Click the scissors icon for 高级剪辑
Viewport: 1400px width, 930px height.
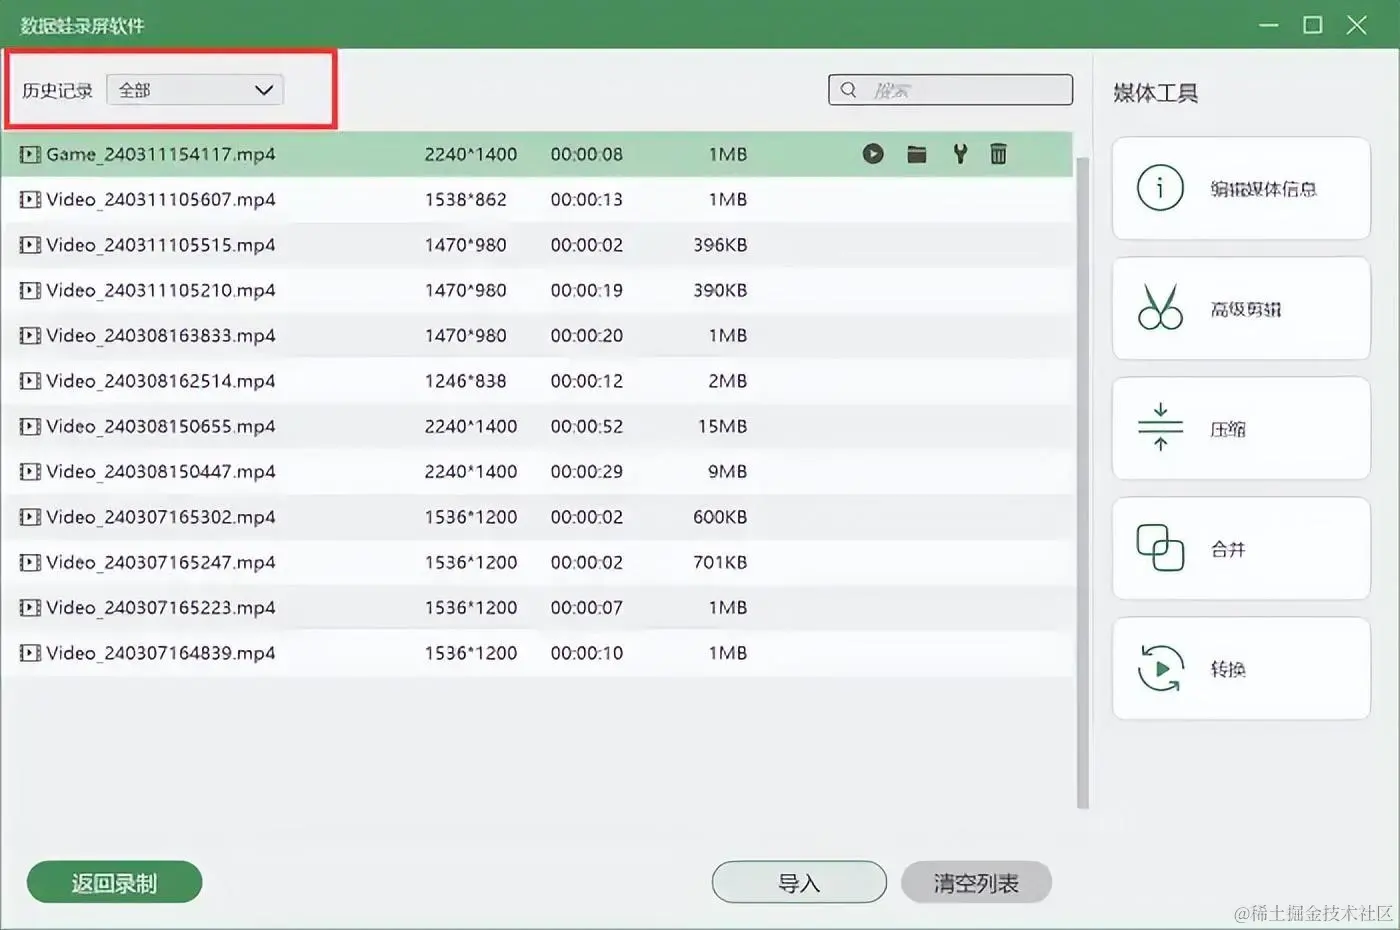coord(1160,308)
